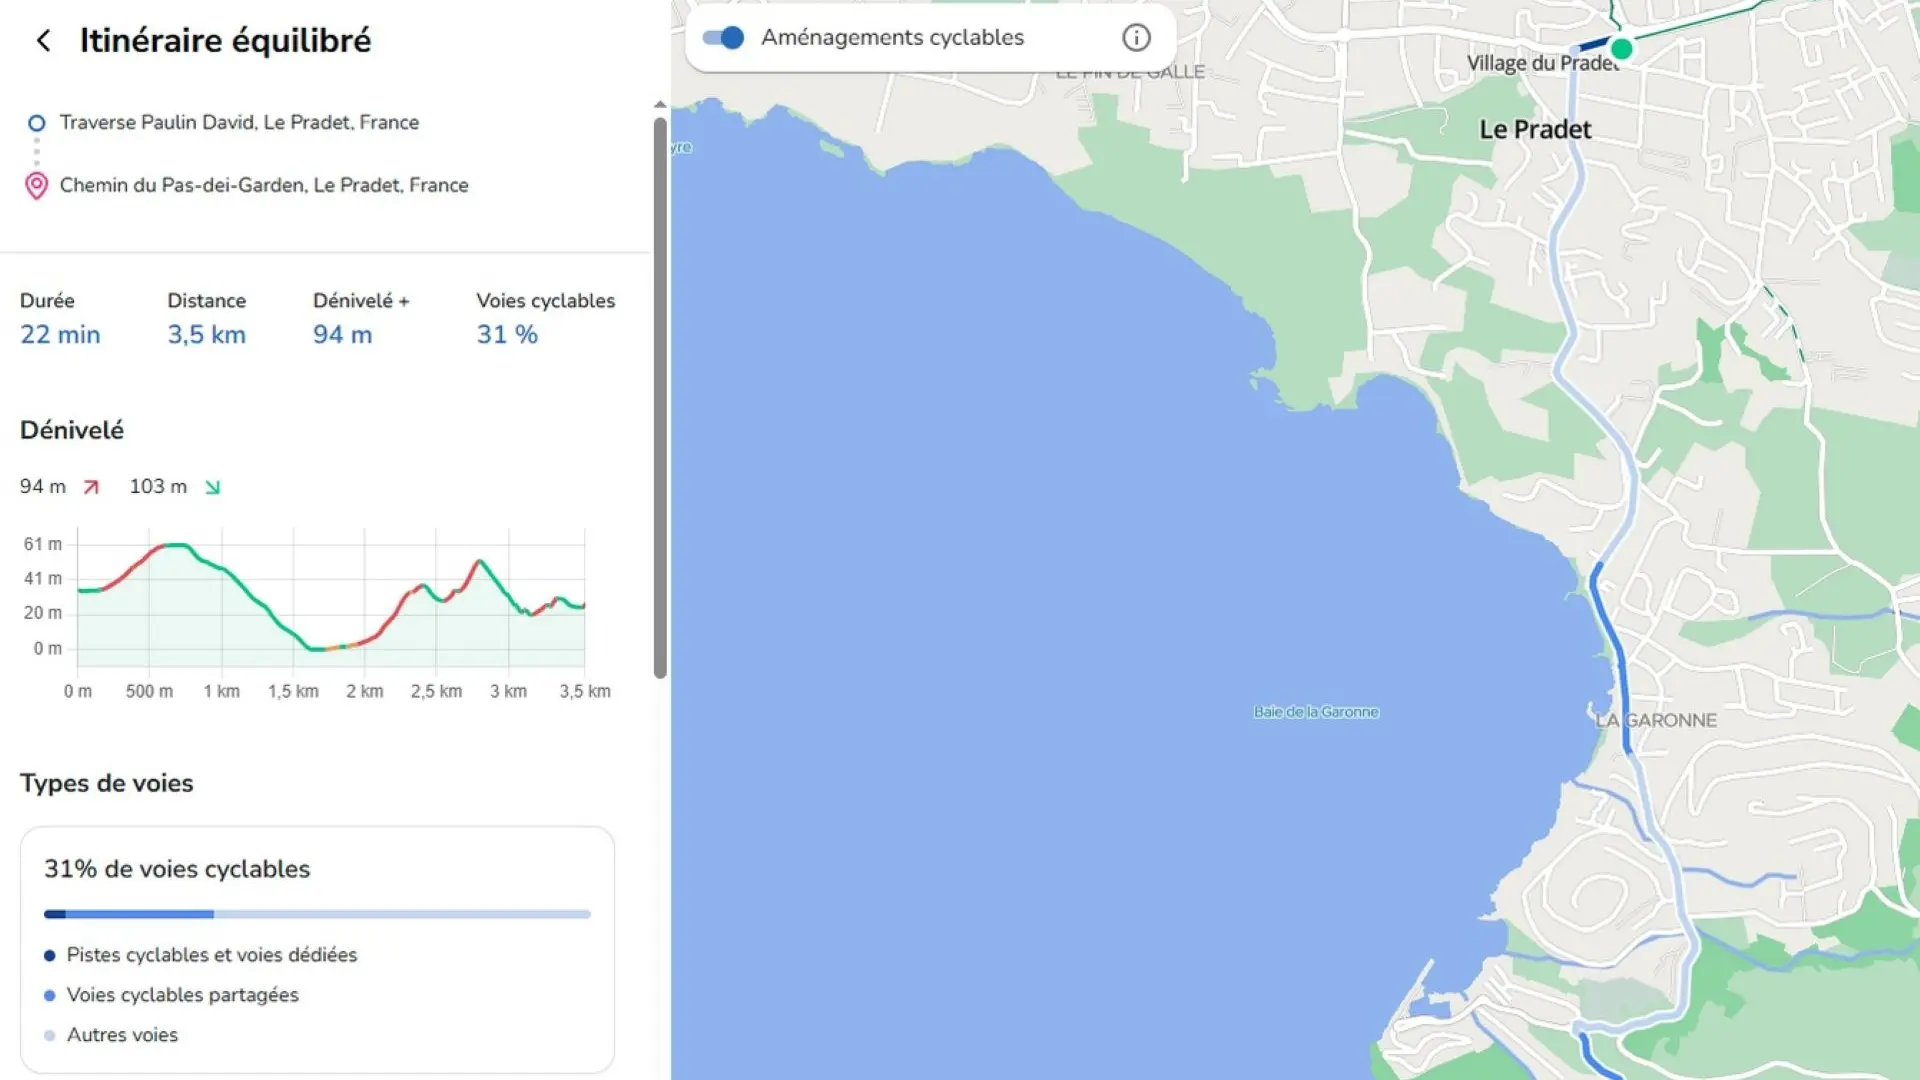Toggle the Aménagements cyclables switch

click(723, 38)
